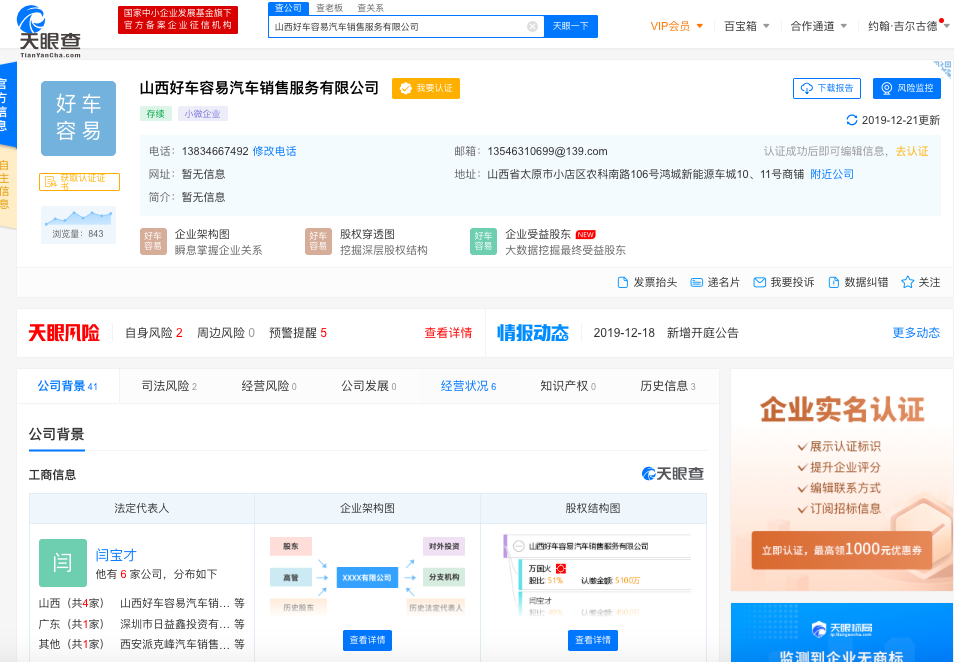
Task: Click the refresh icon beside 2019-12-21更新
Action: click(x=852, y=120)
